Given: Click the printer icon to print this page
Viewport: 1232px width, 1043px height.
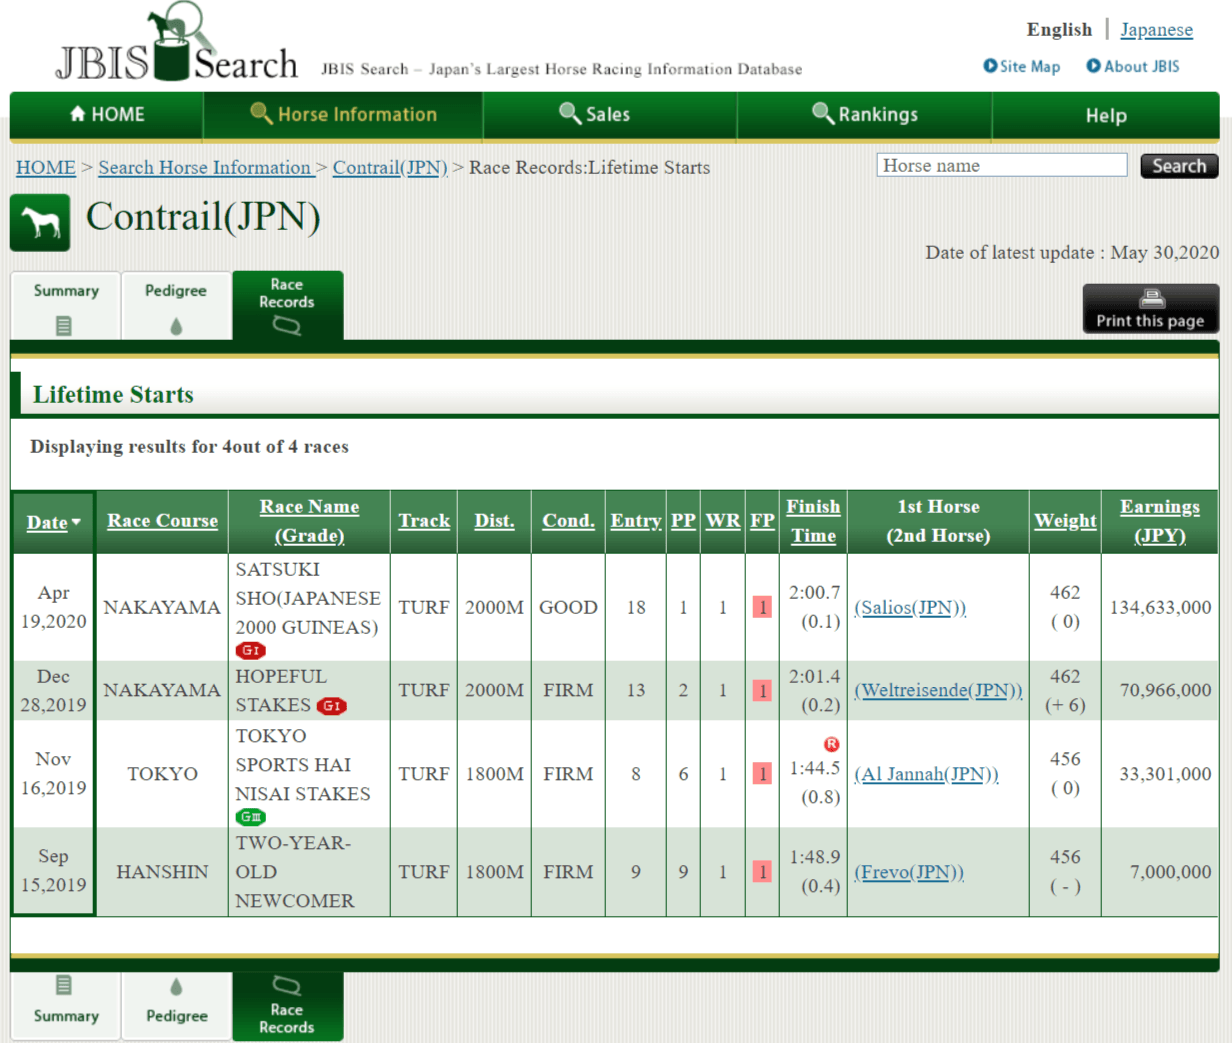Looking at the screenshot, I should (x=1151, y=299).
